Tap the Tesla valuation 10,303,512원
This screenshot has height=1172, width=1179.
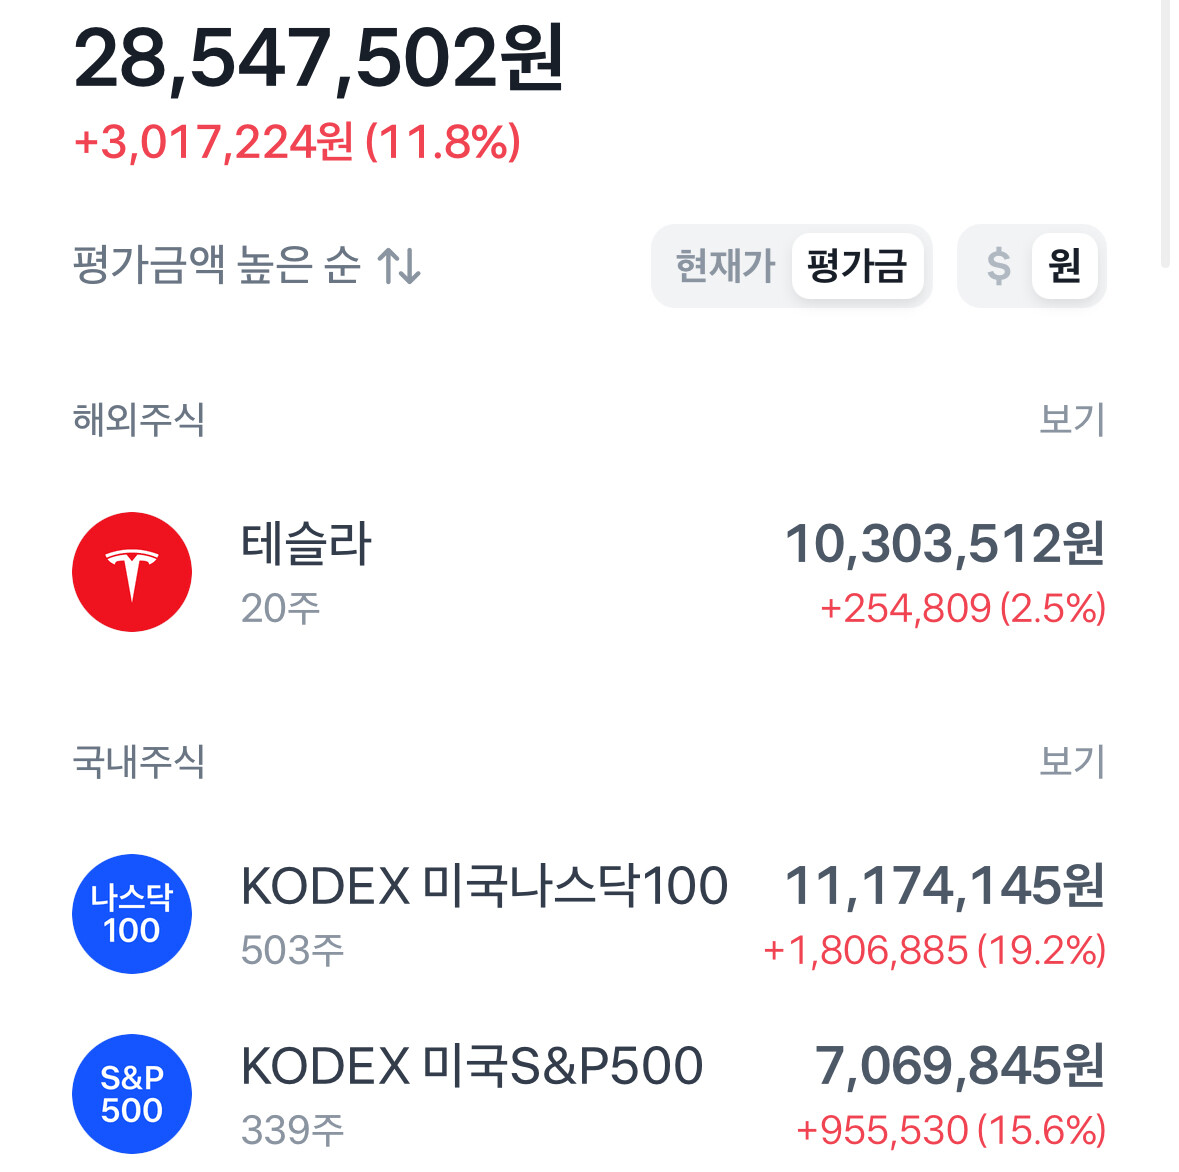945,544
